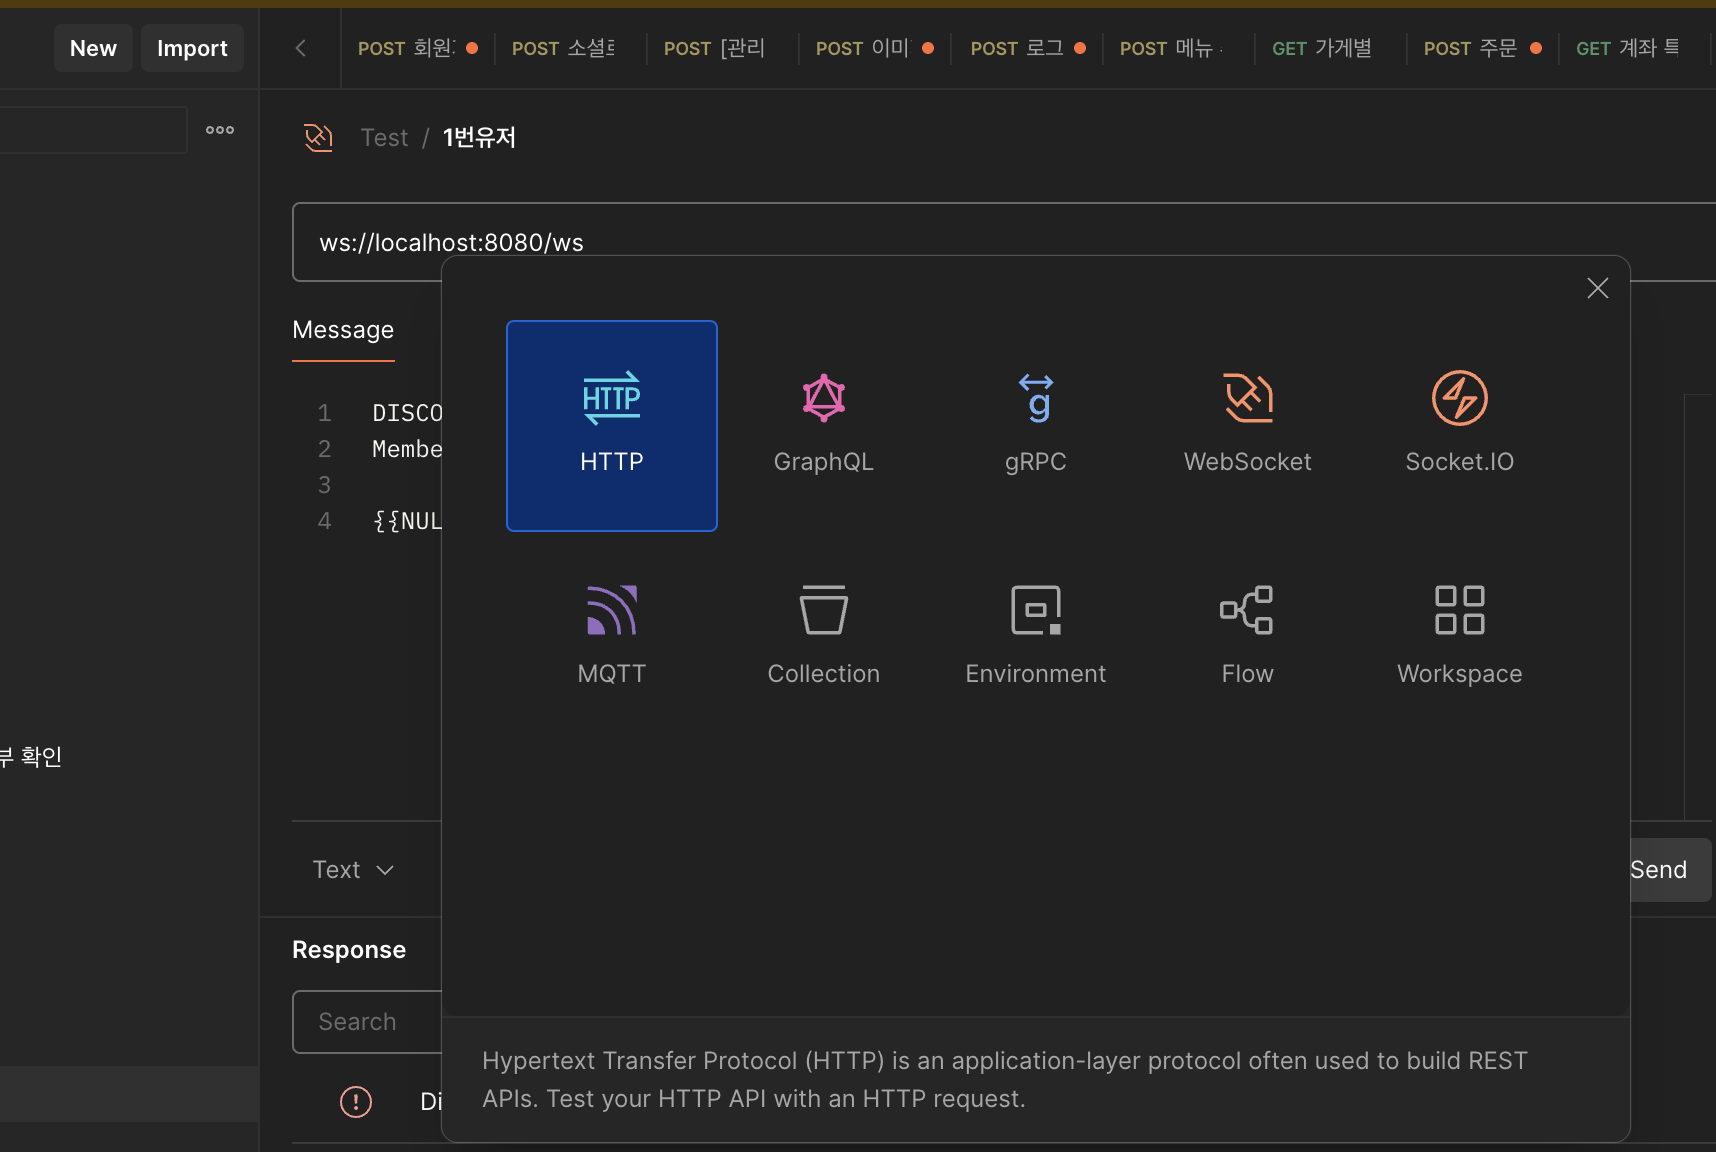Select the WebSocket request tile

[1248, 426]
